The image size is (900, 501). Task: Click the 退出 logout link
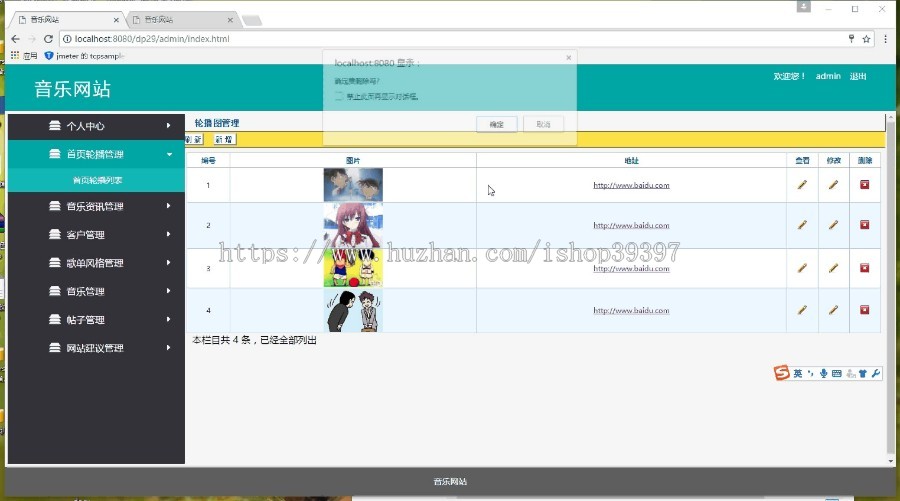(858, 76)
